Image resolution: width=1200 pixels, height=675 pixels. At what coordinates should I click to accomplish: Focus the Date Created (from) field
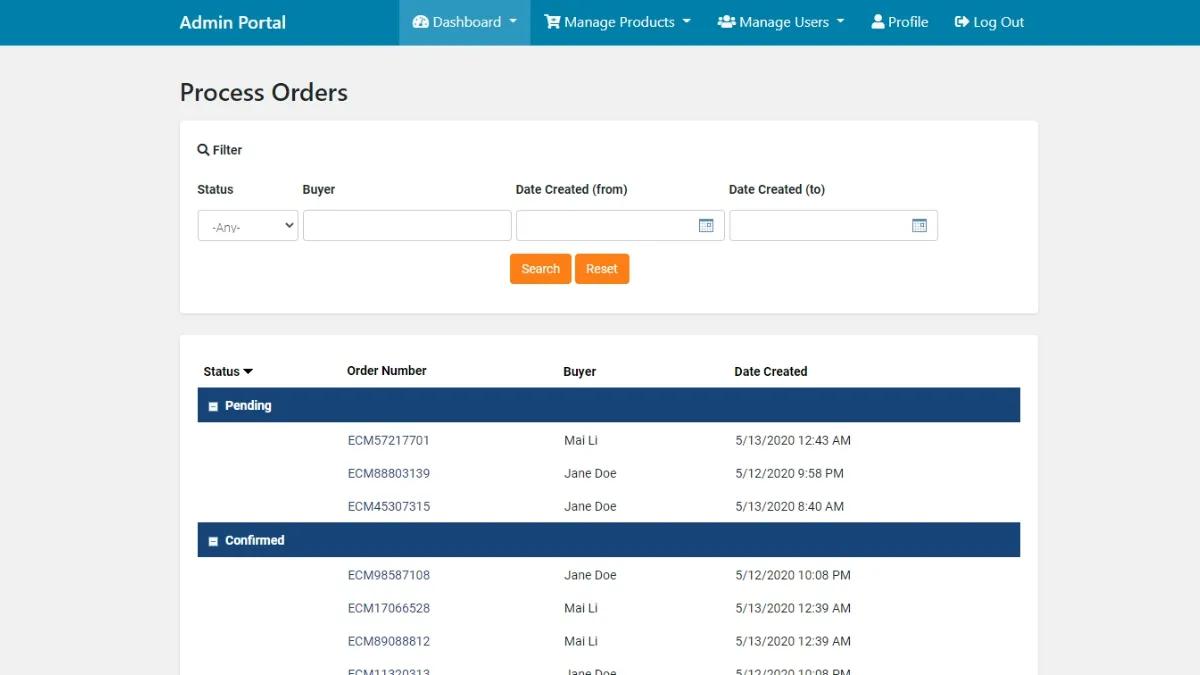coord(605,226)
